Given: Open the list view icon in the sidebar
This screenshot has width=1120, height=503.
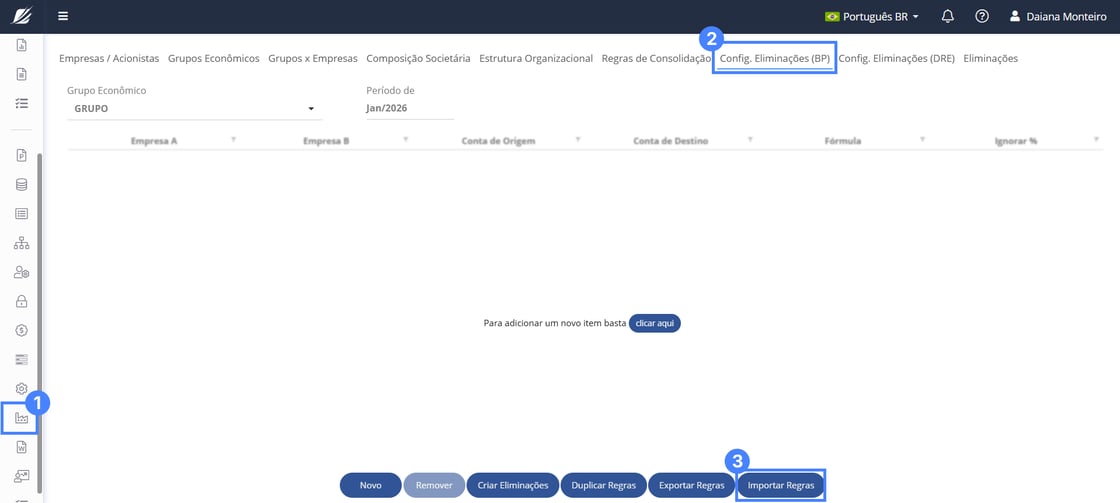Looking at the screenshot, I should 21,214.
